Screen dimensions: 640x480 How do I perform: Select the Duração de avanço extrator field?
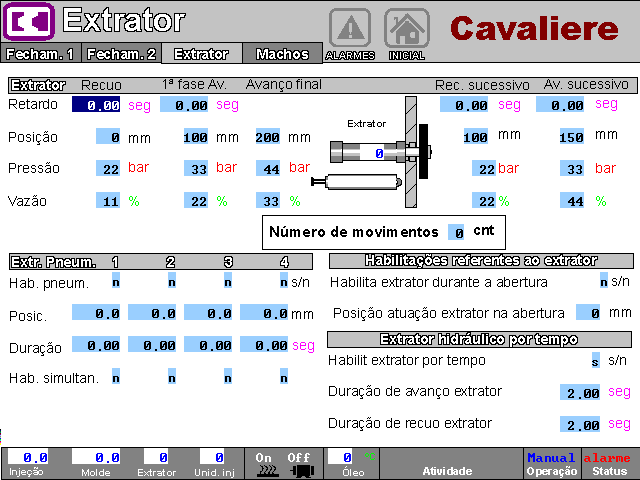pos(581,394)
